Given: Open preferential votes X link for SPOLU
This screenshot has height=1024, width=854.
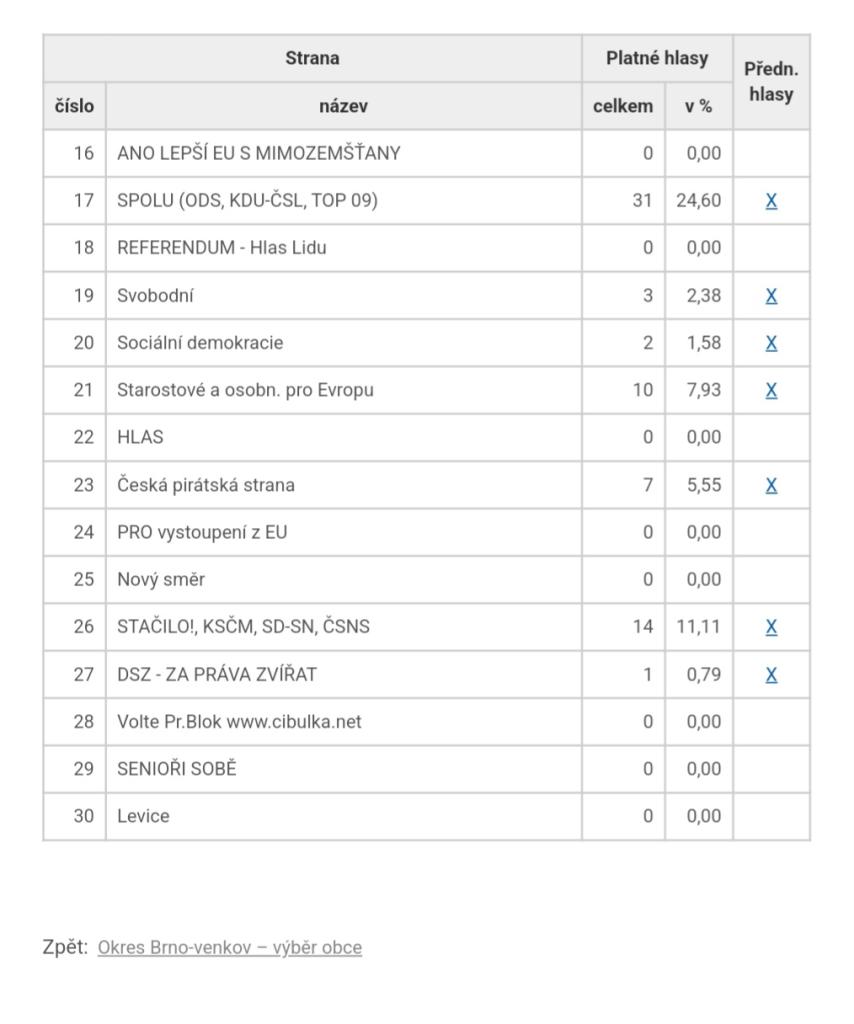Looking at the screenshot, I should click(x=771, y=201).
